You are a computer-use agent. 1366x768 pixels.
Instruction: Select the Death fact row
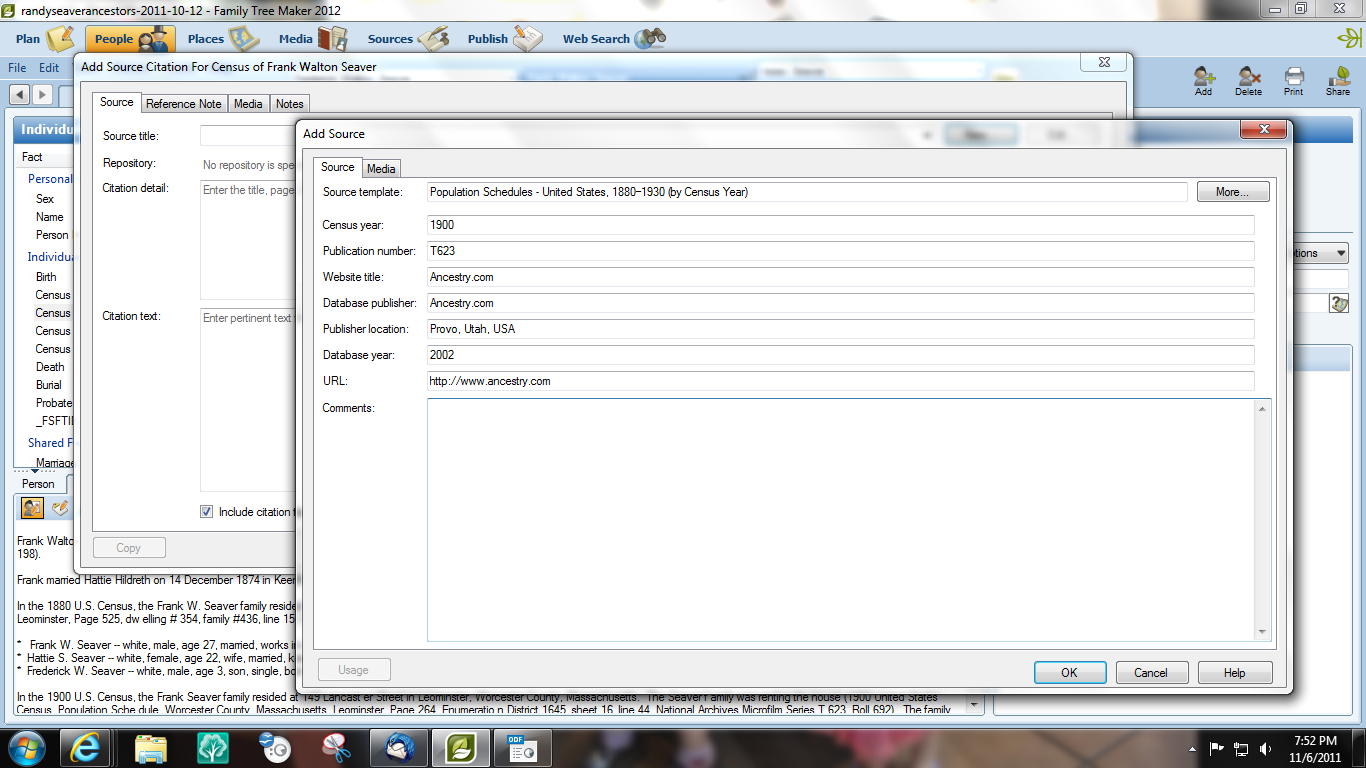(50, 367)
